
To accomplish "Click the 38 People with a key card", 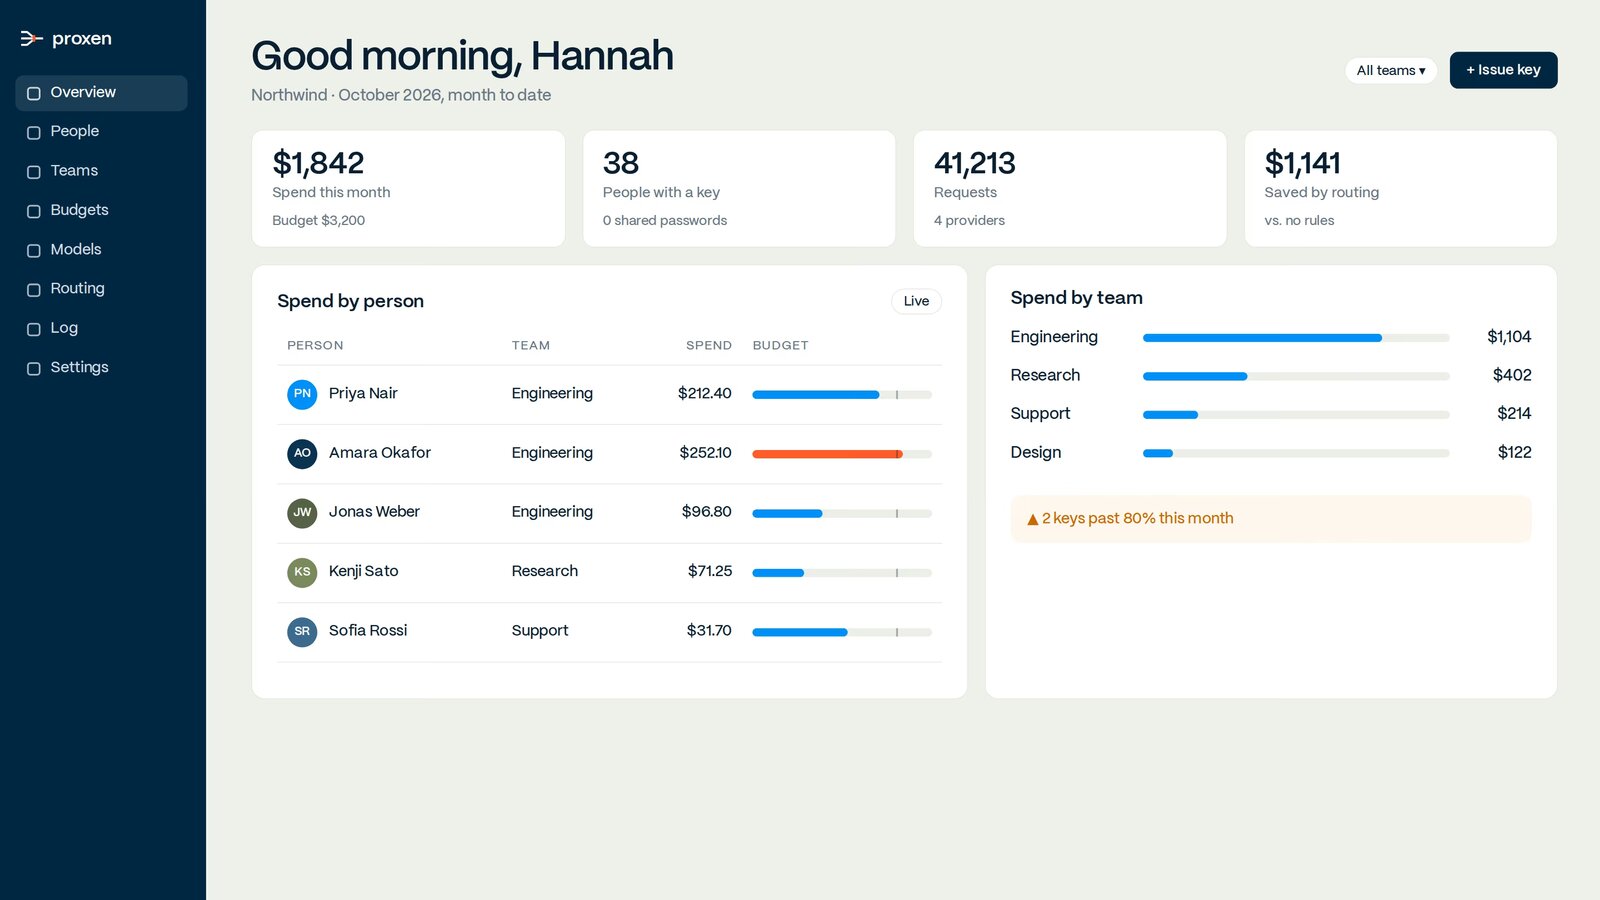I will pyautogui.click(x=739, y=189).
